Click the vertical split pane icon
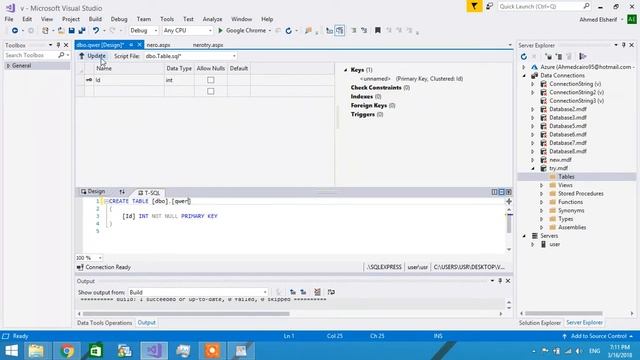This screenshot has width=640, height=360. (494, 192)
